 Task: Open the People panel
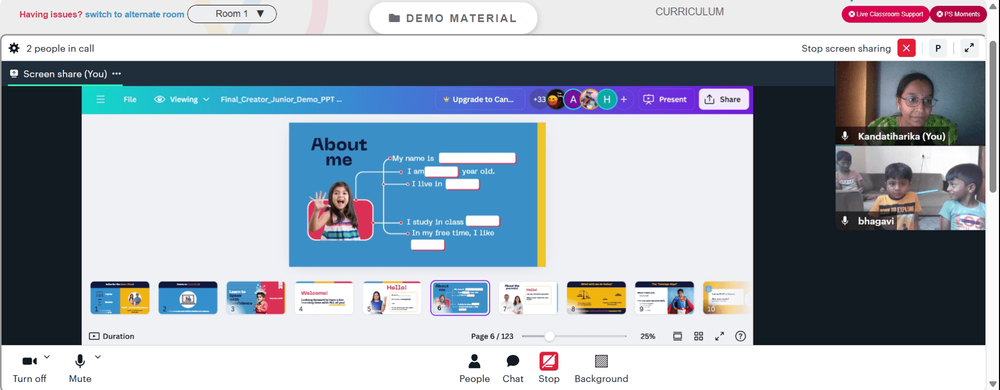474,368
